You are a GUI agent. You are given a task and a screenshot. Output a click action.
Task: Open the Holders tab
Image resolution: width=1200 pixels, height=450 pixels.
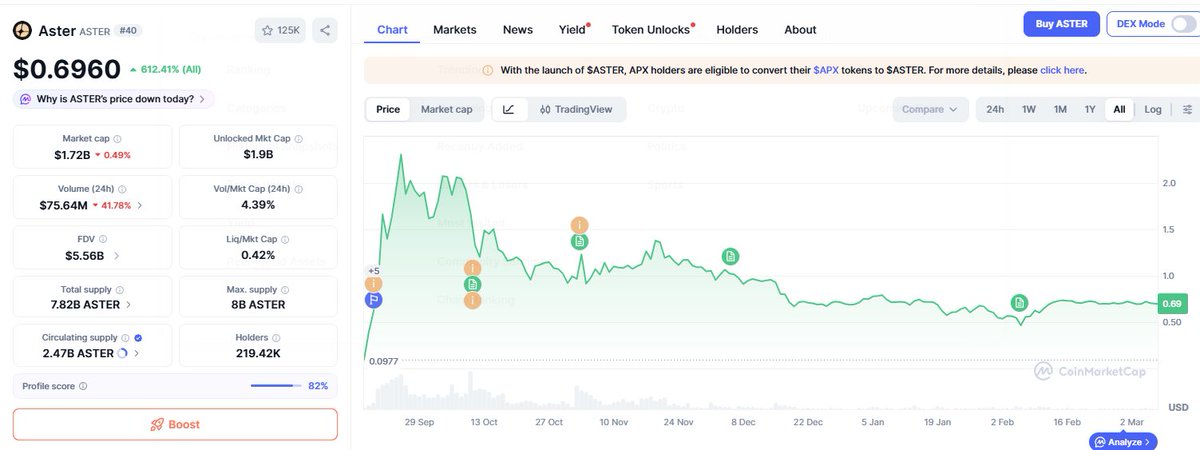[737, 29]
